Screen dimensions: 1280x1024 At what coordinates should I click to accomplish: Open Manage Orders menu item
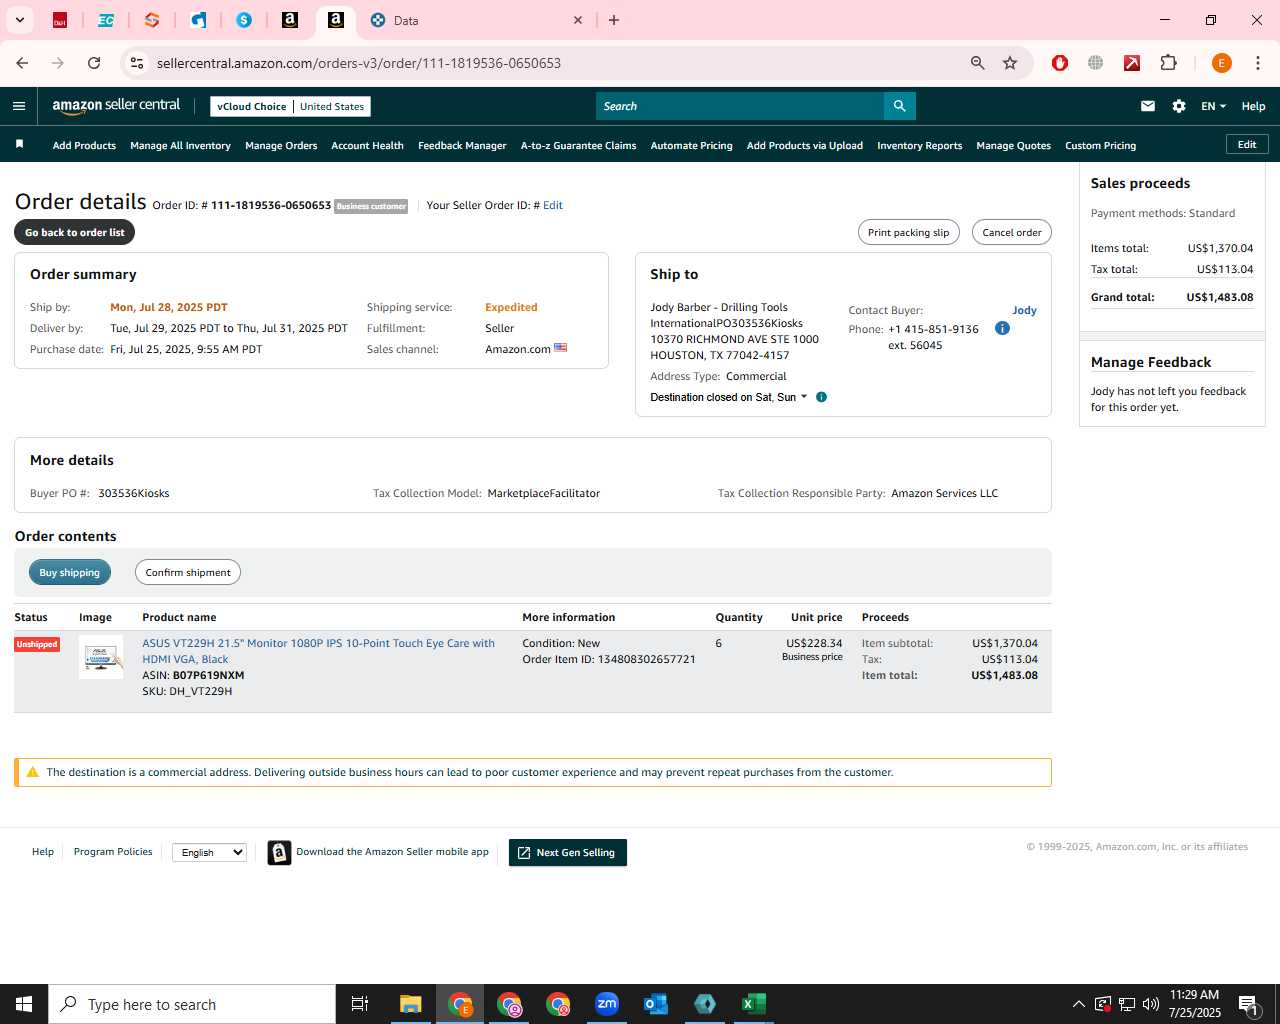tap(281, 145)
